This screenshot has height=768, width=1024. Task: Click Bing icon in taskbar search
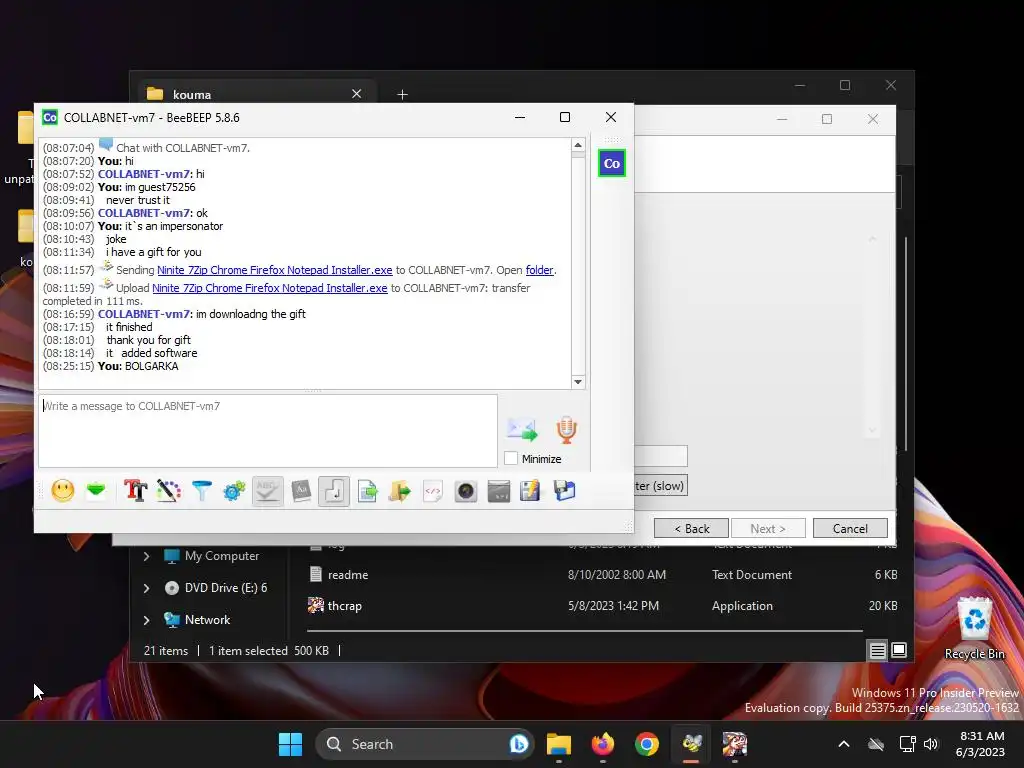pos(519,744)
